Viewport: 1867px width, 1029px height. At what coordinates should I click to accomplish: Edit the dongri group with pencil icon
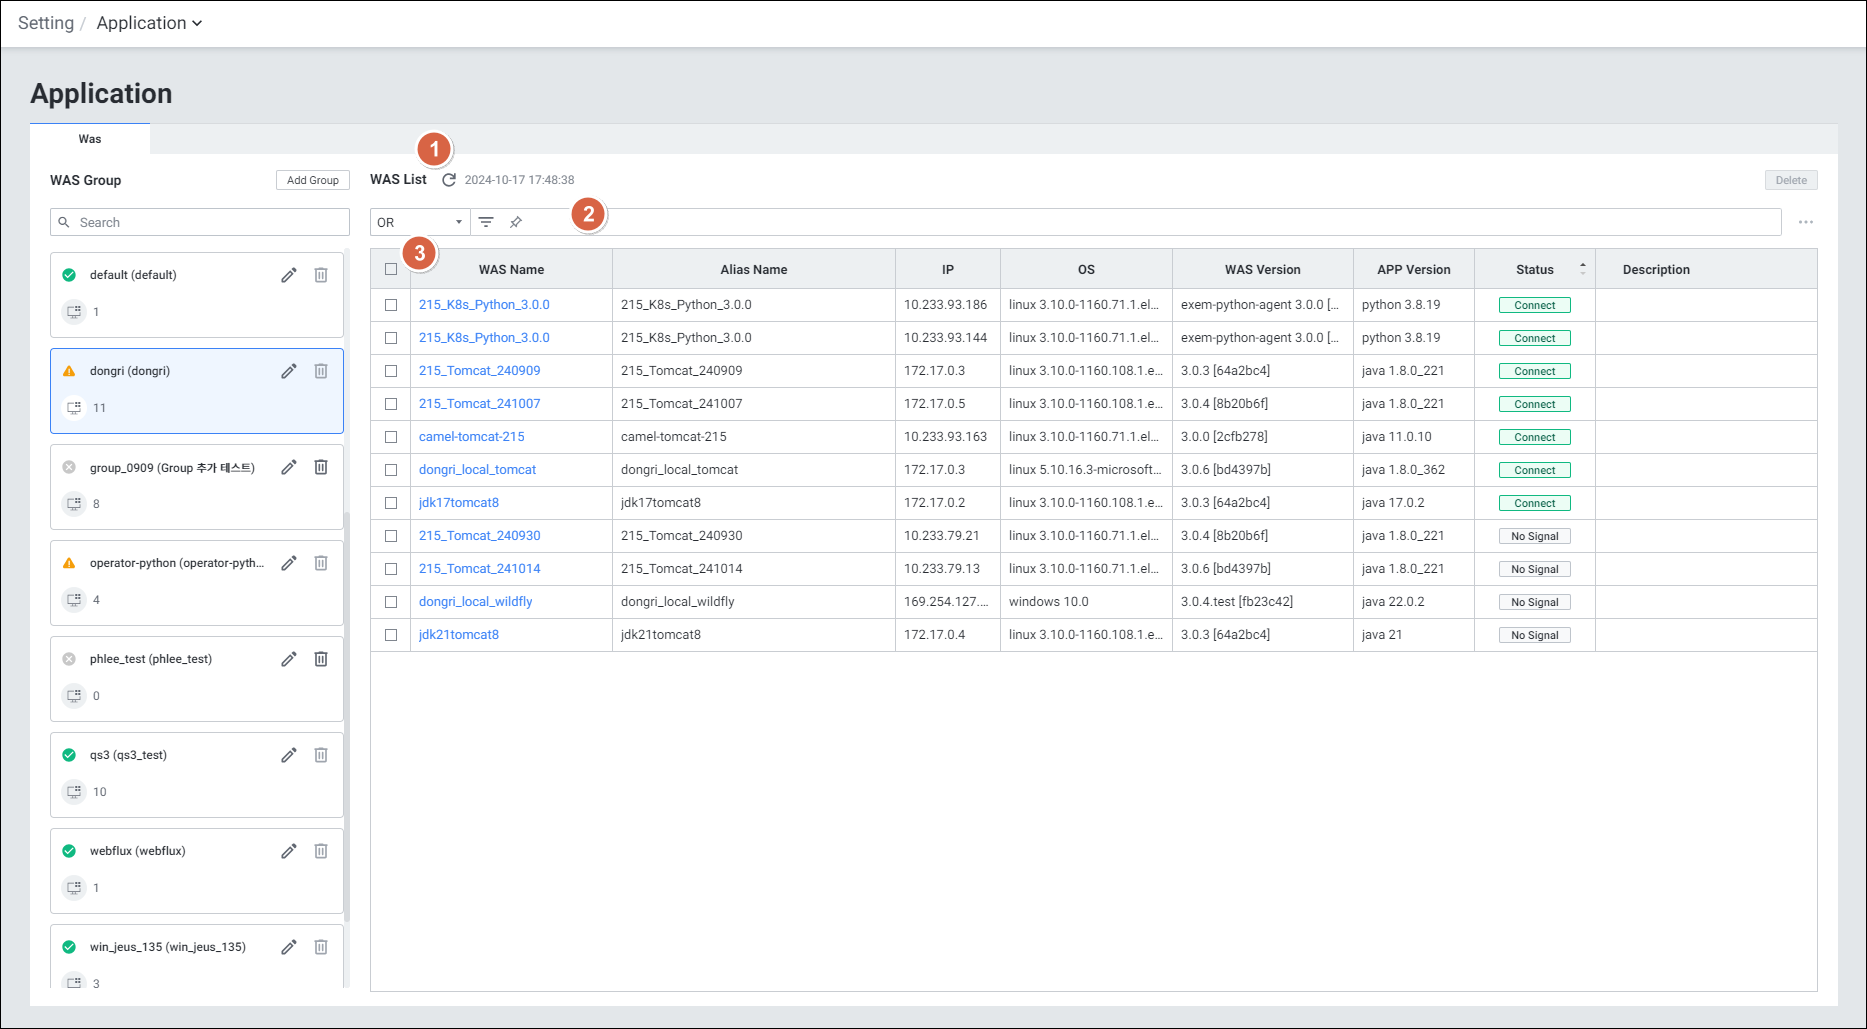[289, 371]
